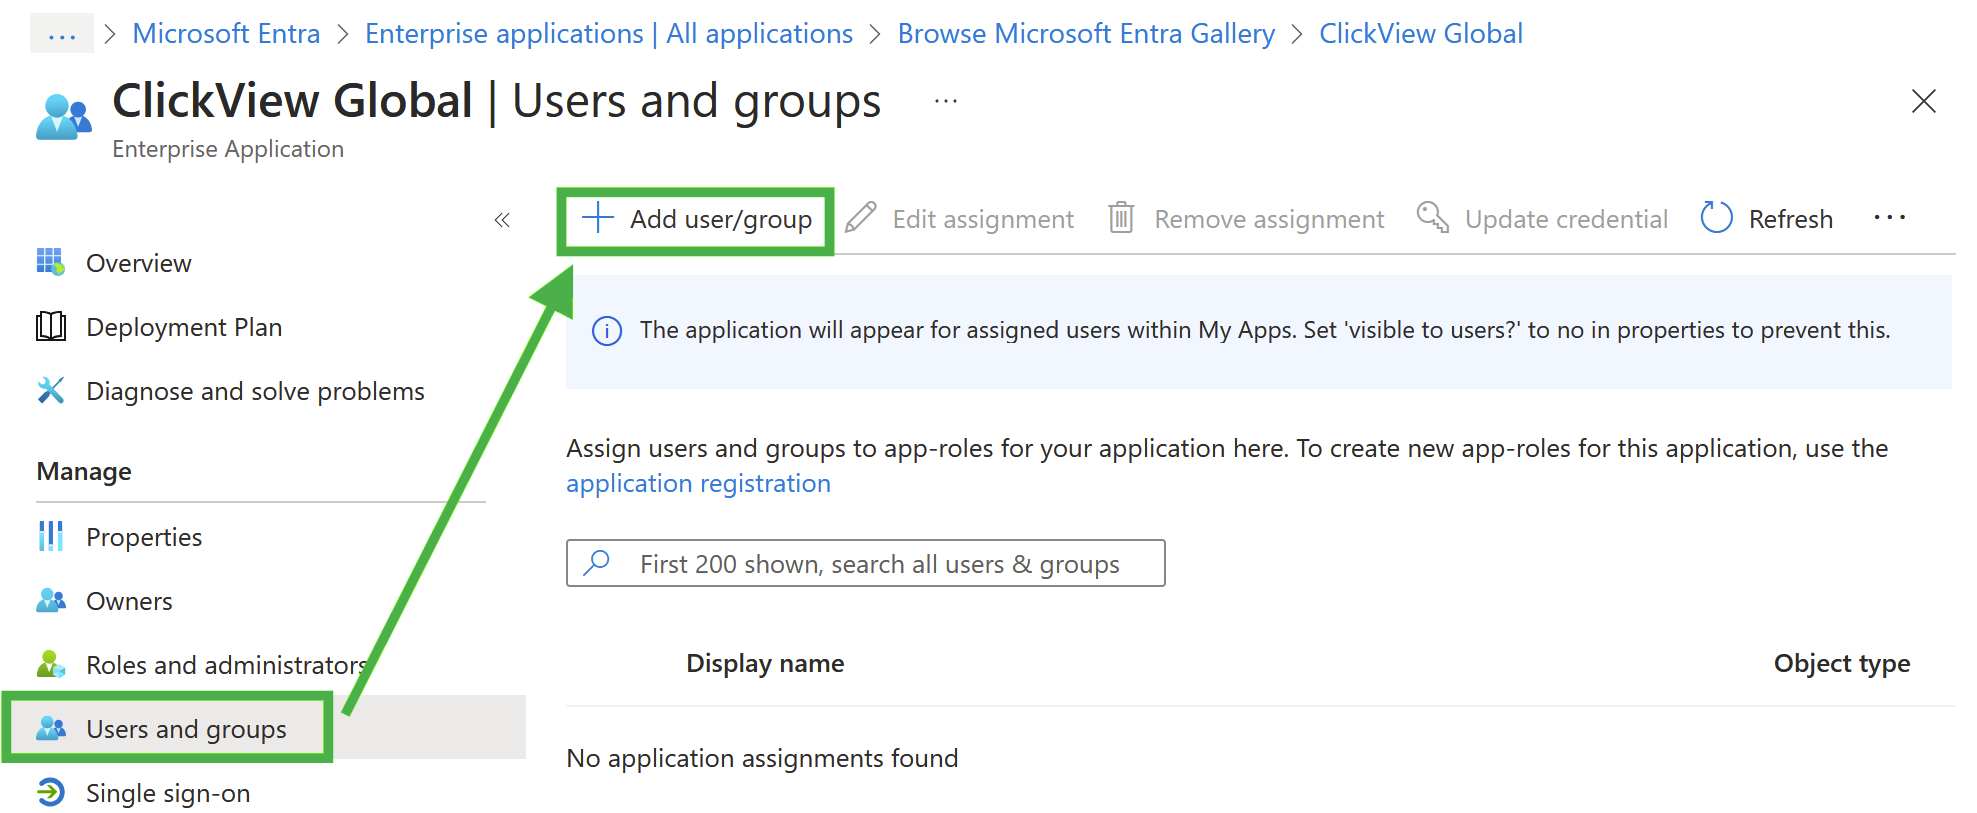1977x813 pixels.
Task: Click the Overview grid icon
Action: (x=51, y=262)
